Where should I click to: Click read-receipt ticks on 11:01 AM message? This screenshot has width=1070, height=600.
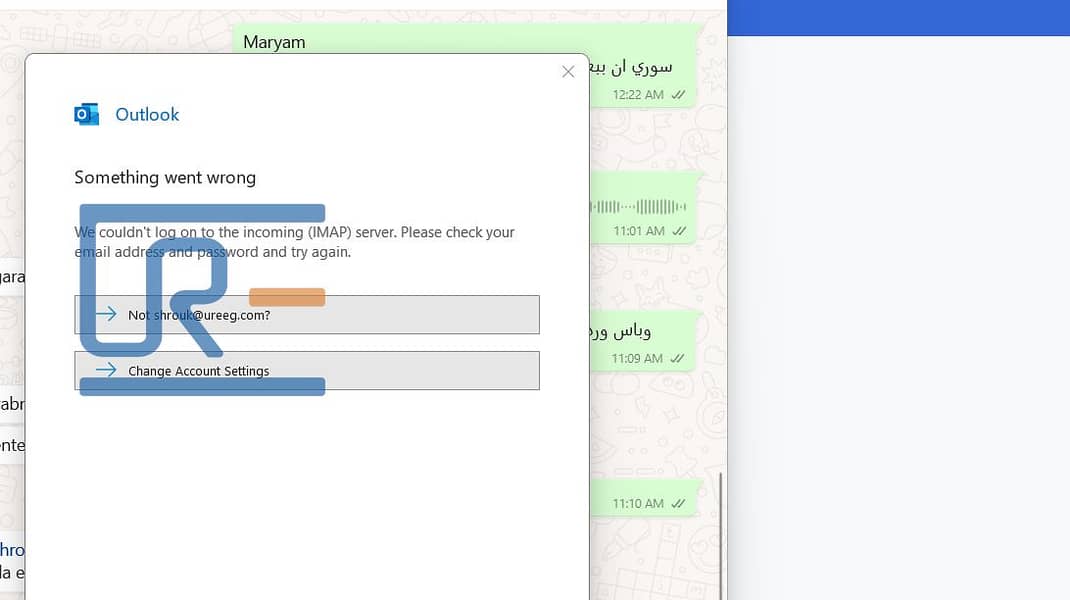point(679,231)
